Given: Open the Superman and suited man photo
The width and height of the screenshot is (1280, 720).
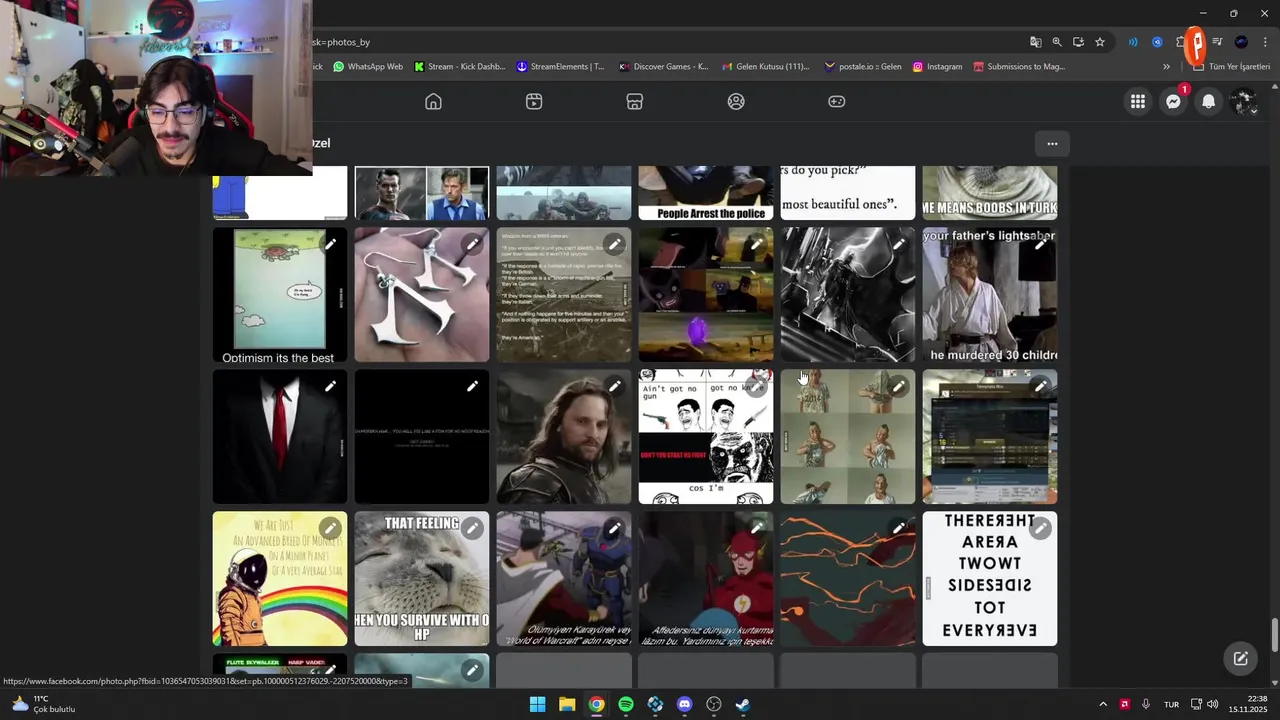Looking at the screenshot, I should (x=422, y=193).
